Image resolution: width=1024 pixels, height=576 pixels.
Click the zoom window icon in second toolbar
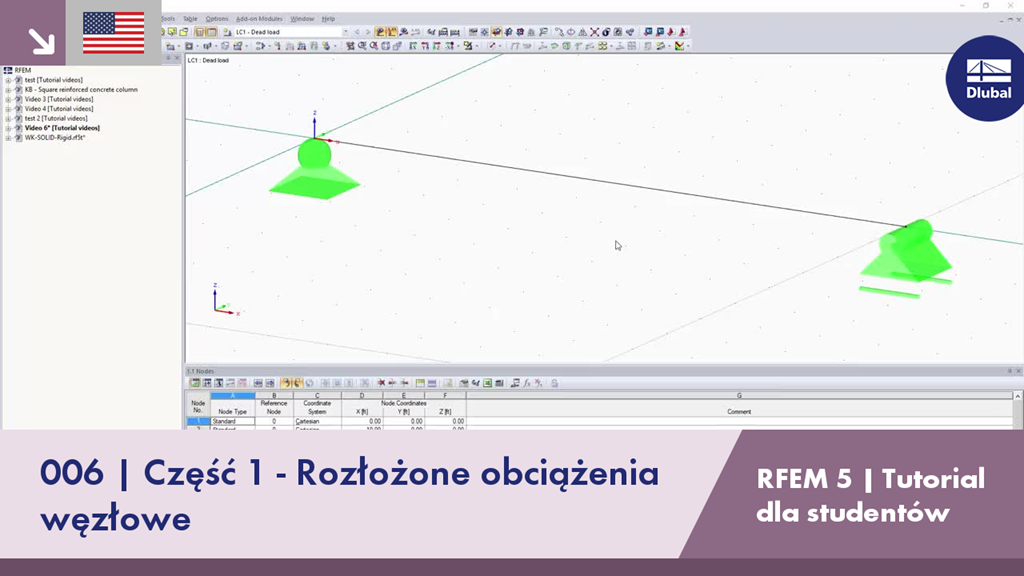(x=362, y=46)
